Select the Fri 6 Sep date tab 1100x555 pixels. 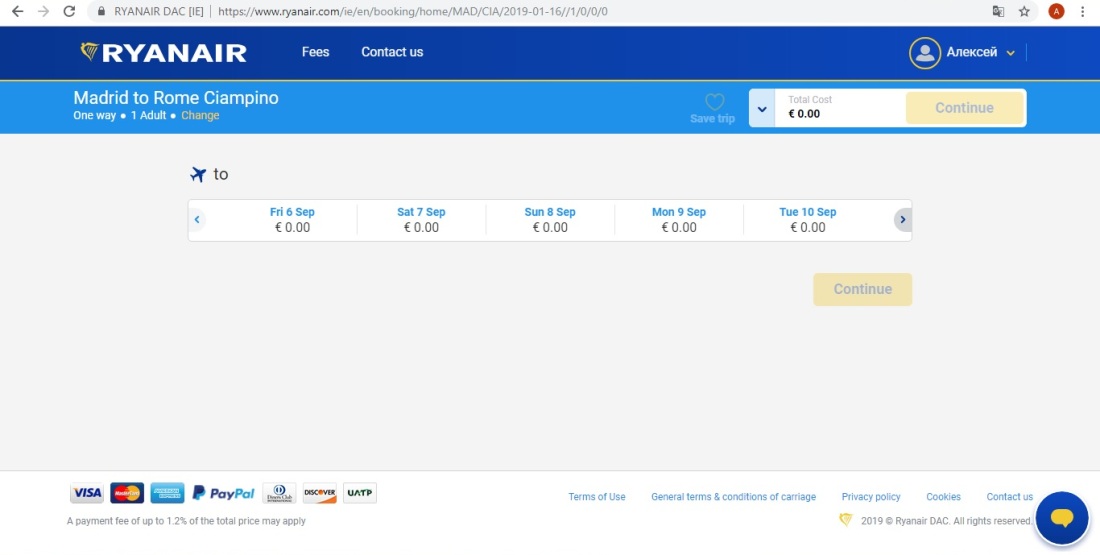293,220
